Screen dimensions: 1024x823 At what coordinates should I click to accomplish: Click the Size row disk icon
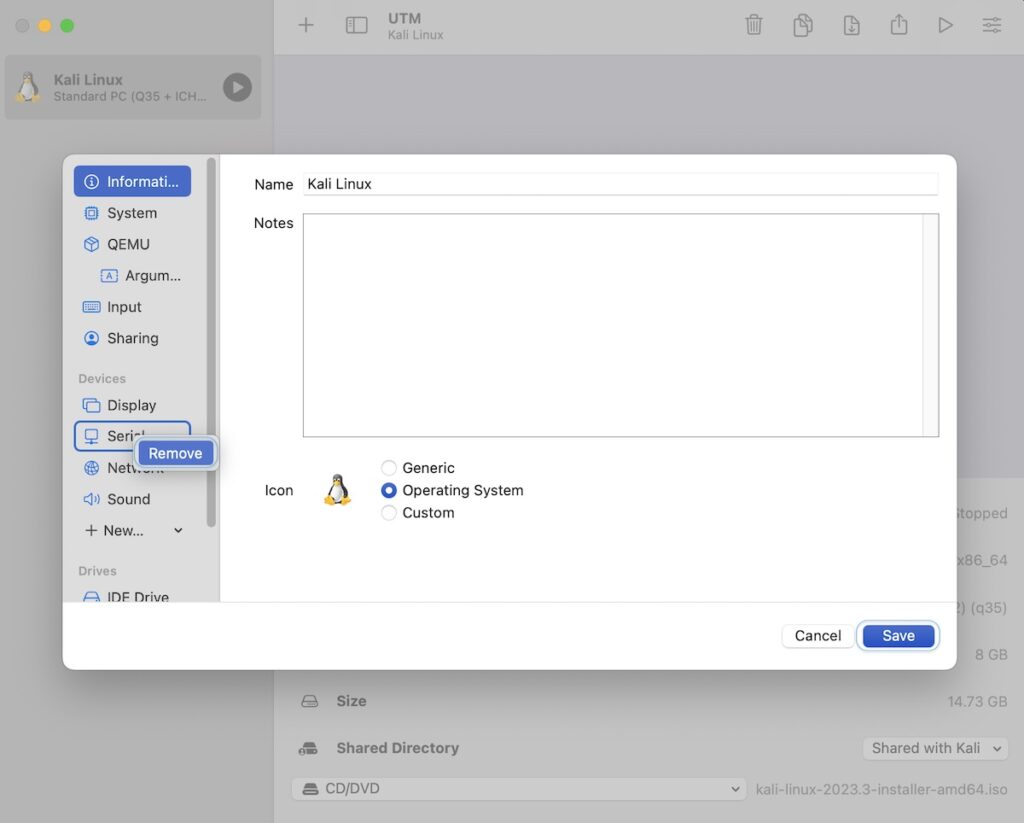tap(310, 701)
